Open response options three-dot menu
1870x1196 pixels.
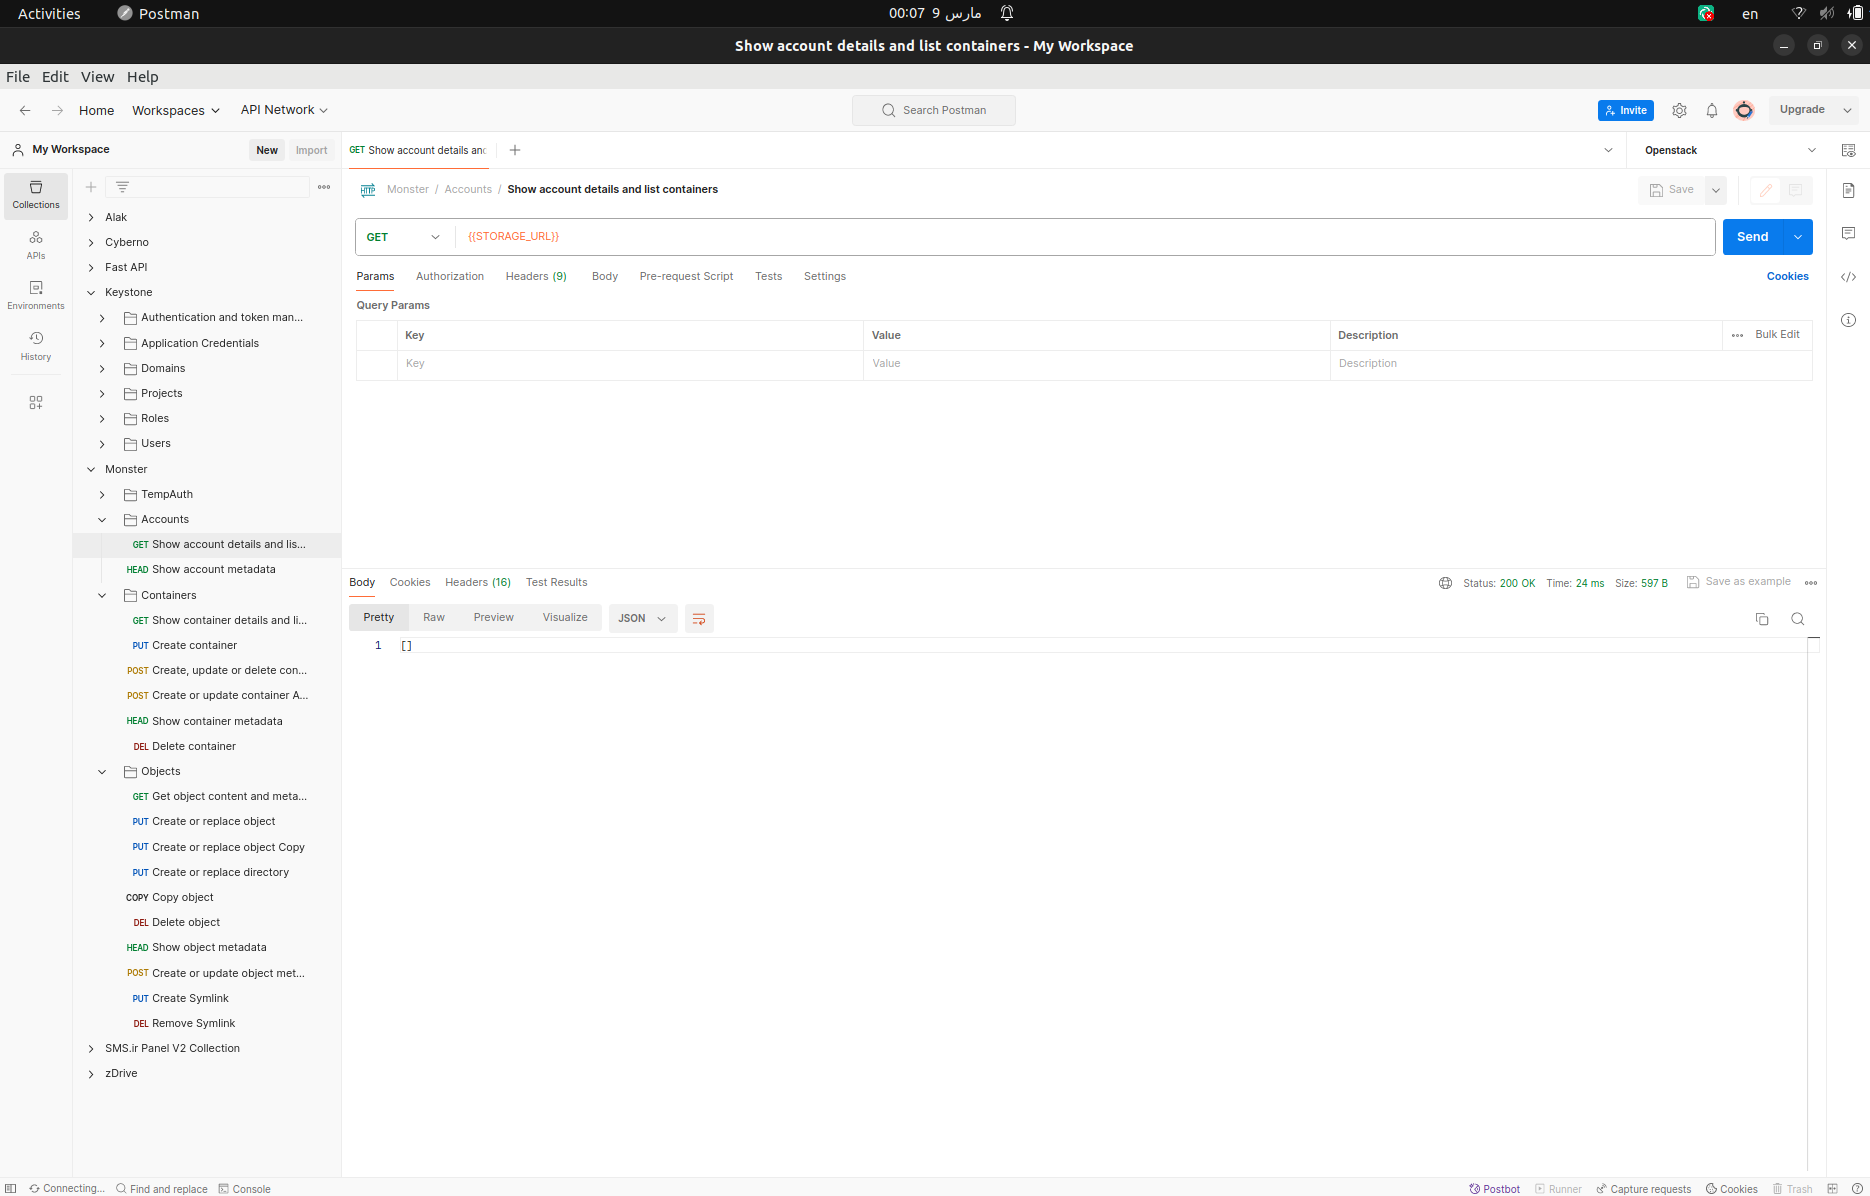(1811, 583)
